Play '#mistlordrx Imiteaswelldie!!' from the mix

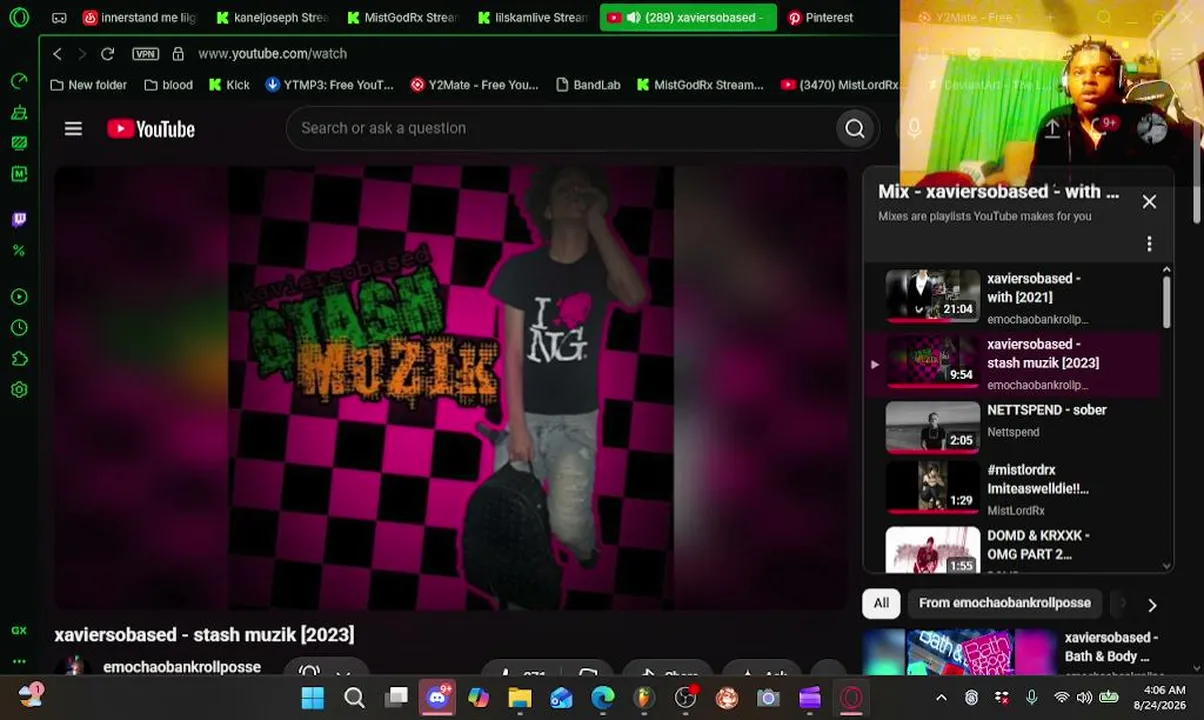click(x=1021, y=487)
